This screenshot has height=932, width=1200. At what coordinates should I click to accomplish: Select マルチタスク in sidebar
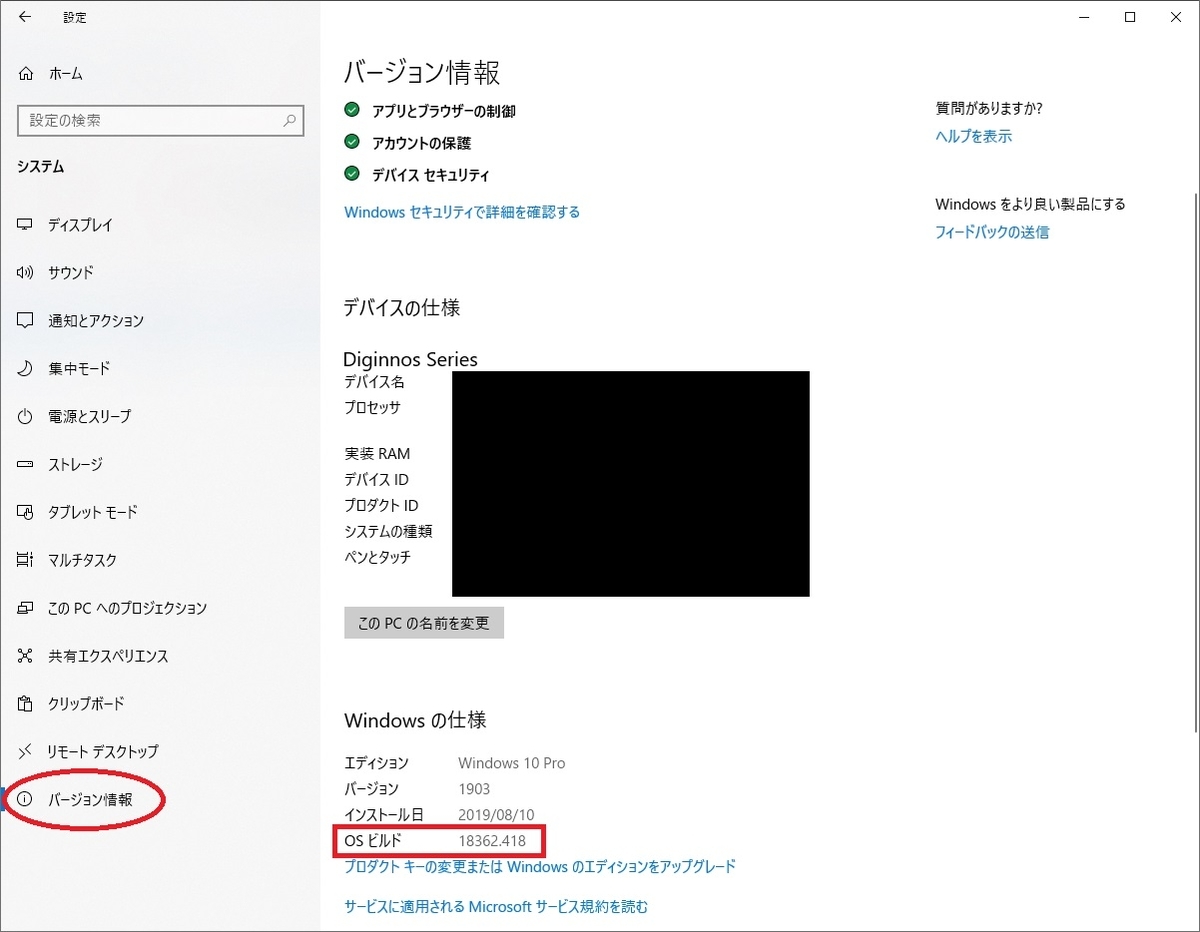160,560
